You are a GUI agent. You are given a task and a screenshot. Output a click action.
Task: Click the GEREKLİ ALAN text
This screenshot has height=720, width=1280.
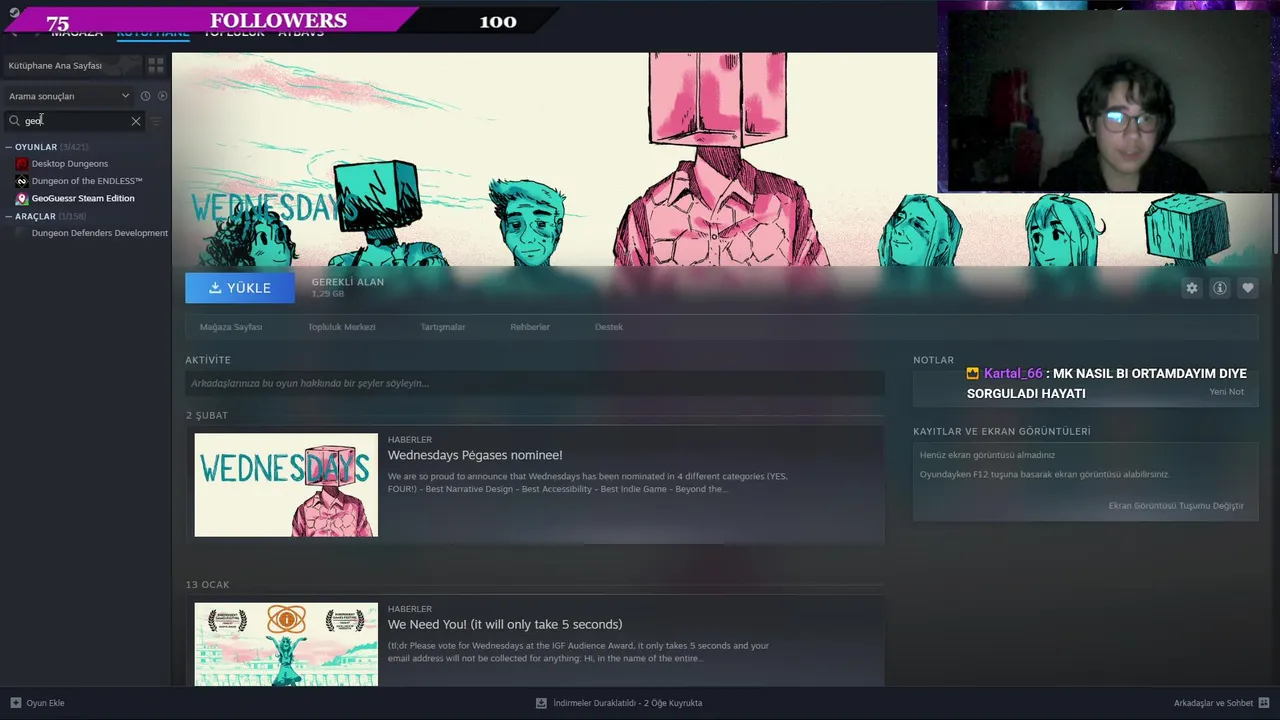pyautogui.click(x=347, y=282)
